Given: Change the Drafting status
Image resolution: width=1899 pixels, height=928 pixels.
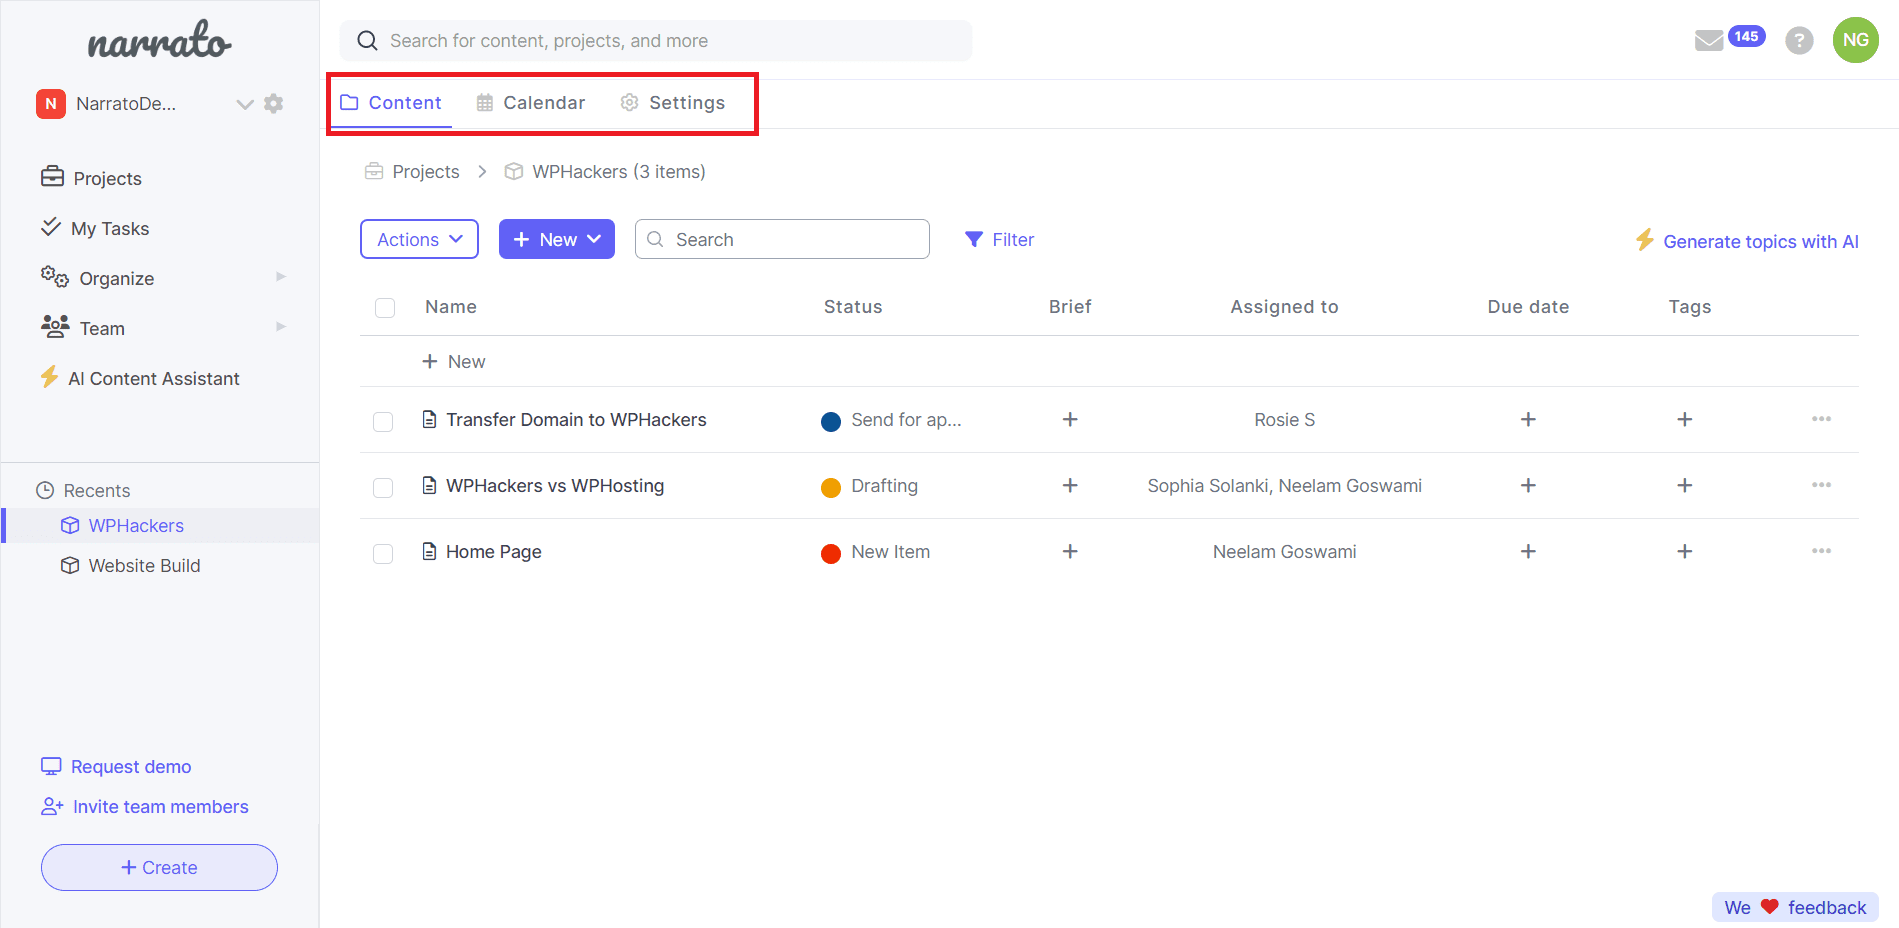Looking at the screenshot, I should [x=869, y=486].
